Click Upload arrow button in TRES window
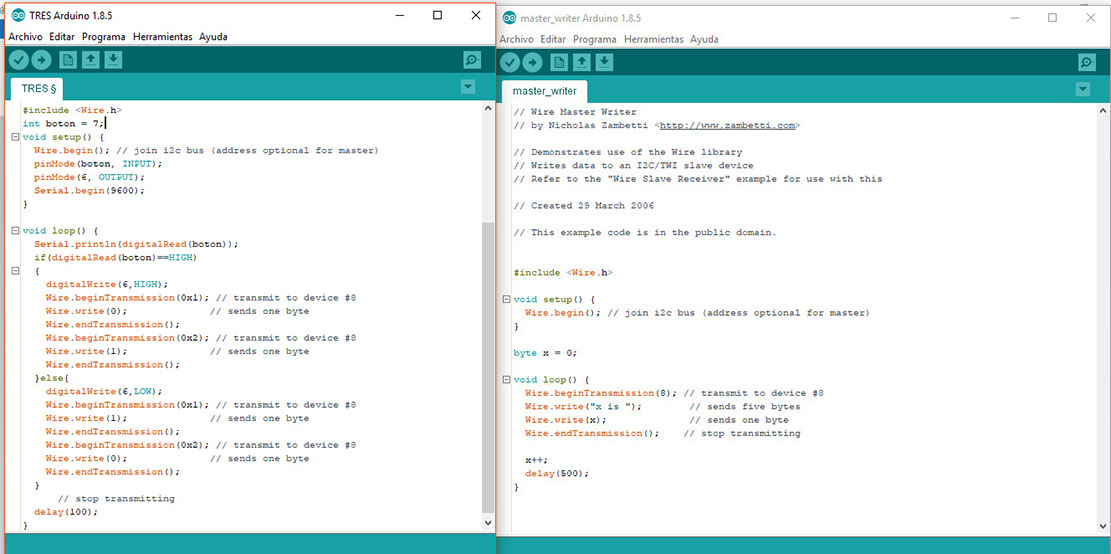Image resolution: width=1111 pixels, height=554 pixels. [41, 60]
